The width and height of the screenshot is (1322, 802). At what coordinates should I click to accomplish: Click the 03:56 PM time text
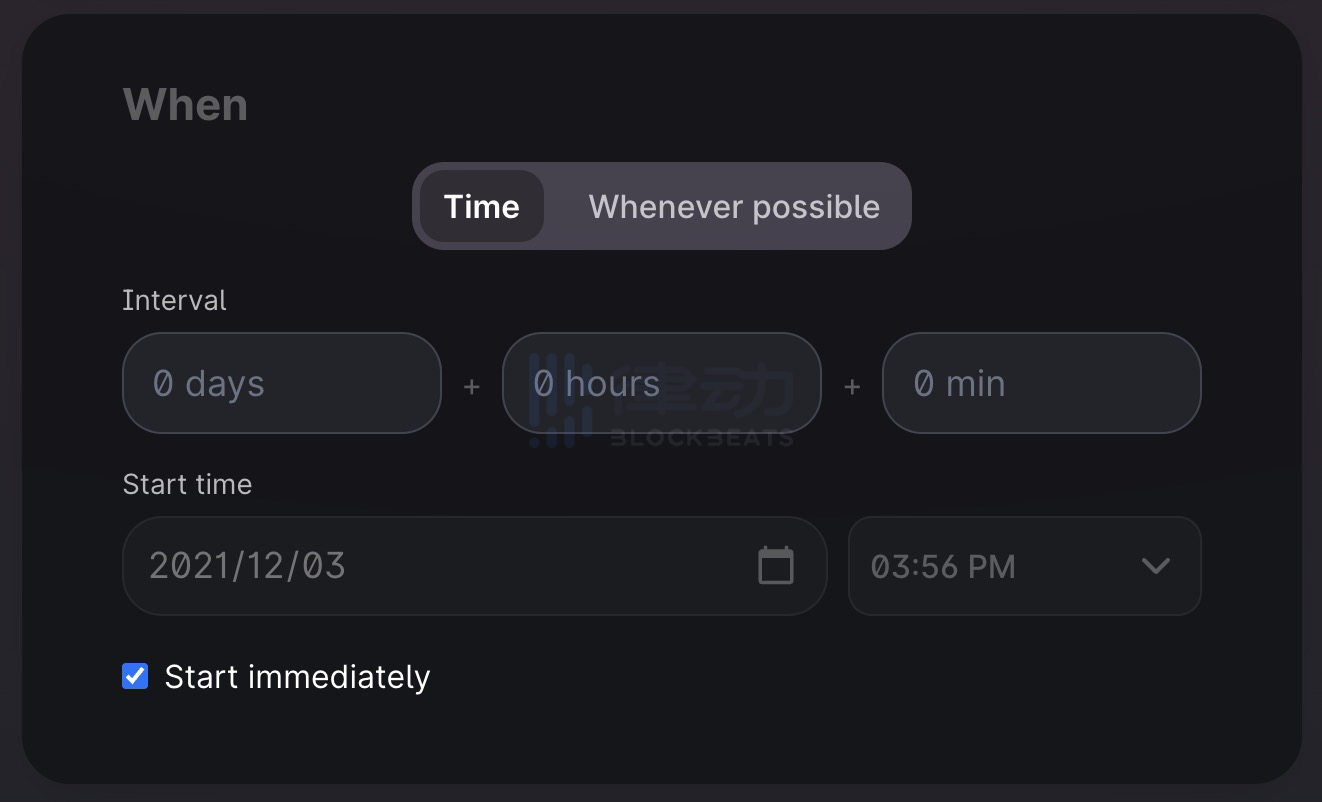(x=943, y=567)
